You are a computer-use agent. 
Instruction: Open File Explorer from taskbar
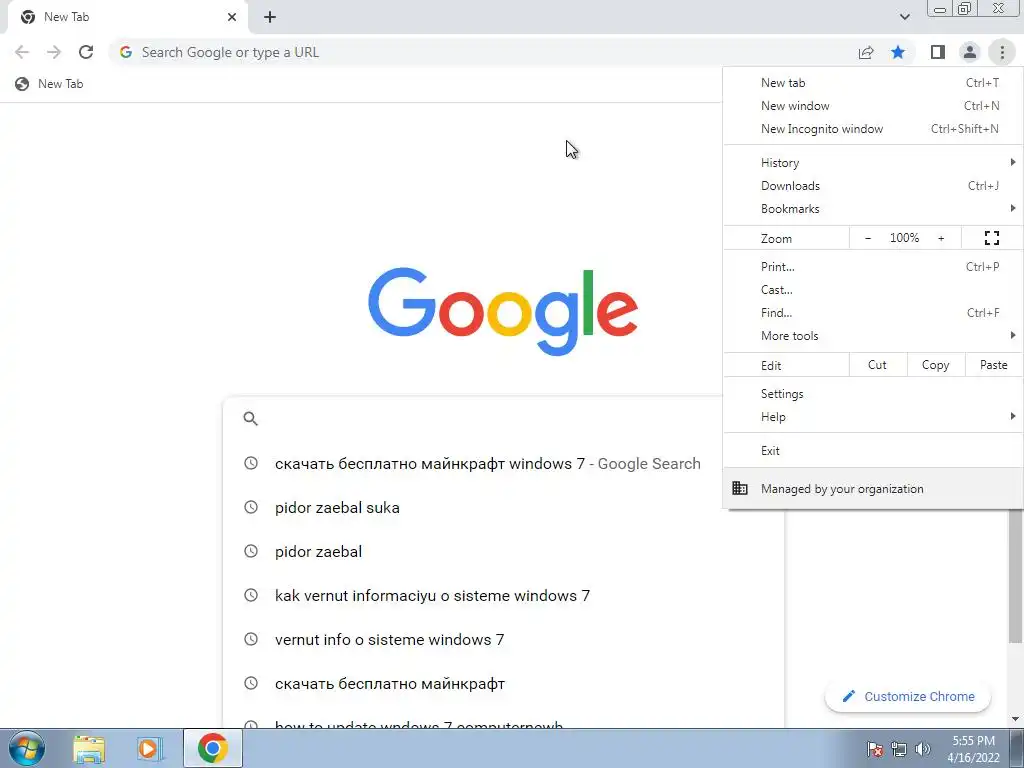pos(89,748)
